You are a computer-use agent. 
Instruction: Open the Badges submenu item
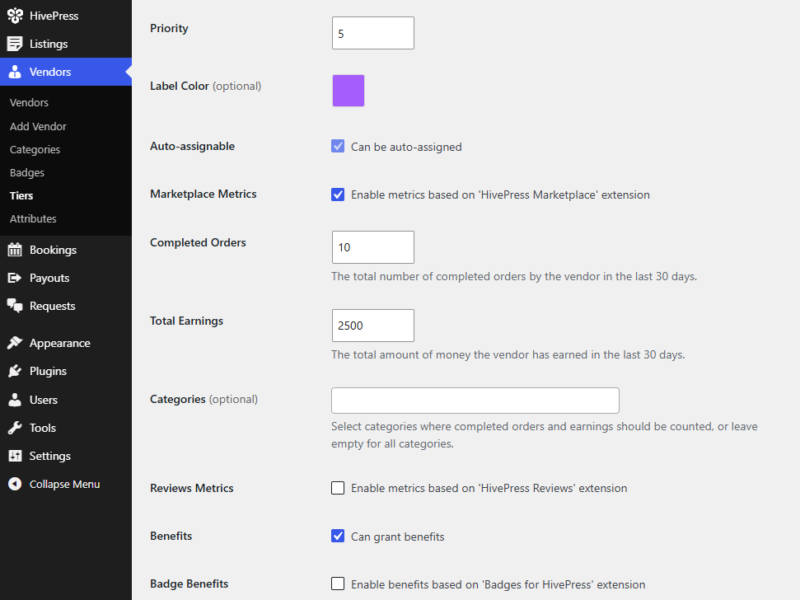(x=27, y=172)
